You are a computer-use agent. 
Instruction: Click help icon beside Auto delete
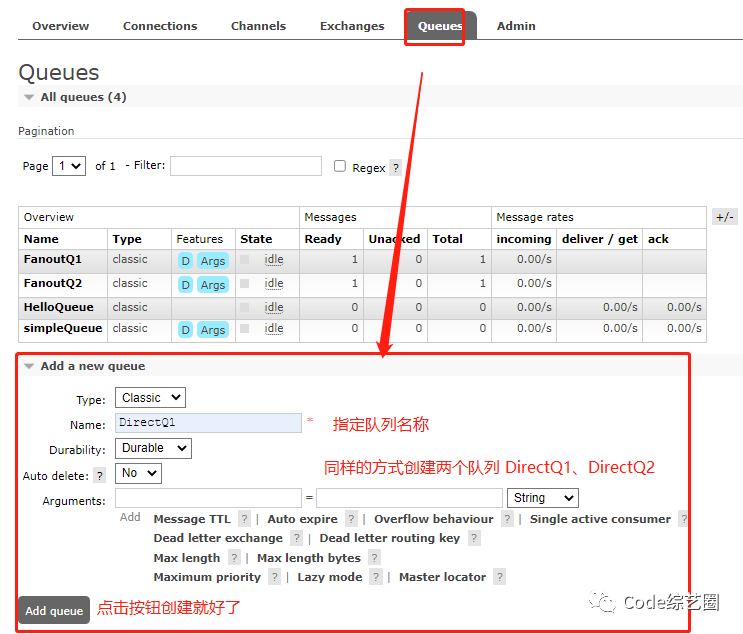coord(100,476)
